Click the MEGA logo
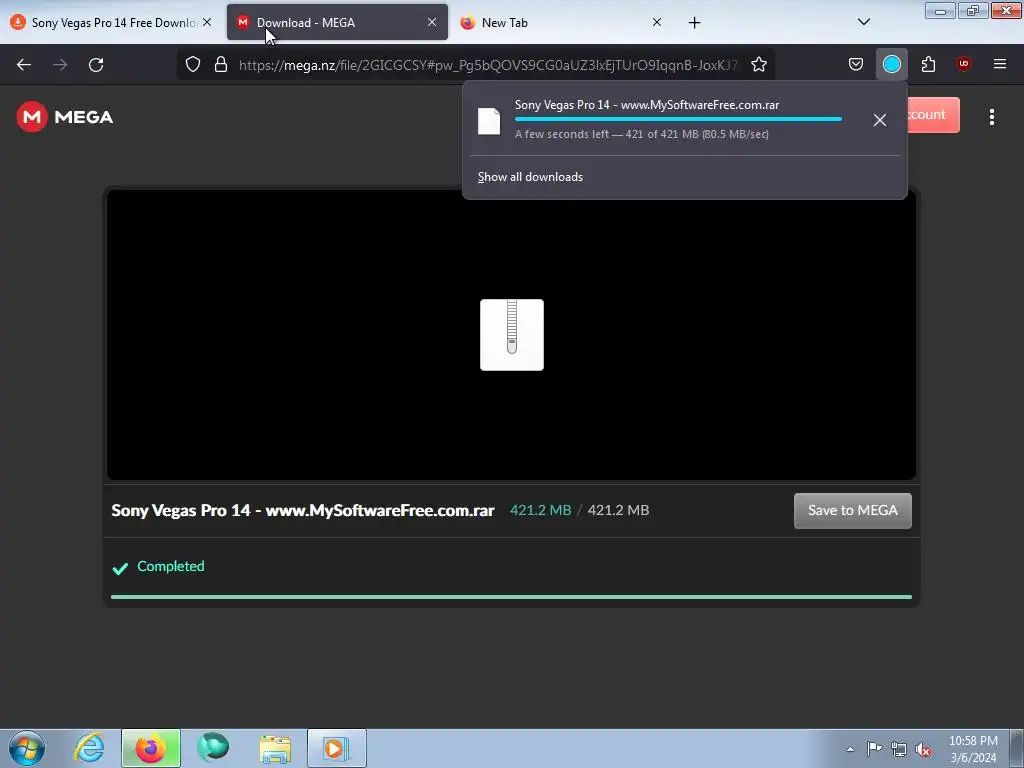The width and height of the screenshot is (1024, 768). point(65,117)
